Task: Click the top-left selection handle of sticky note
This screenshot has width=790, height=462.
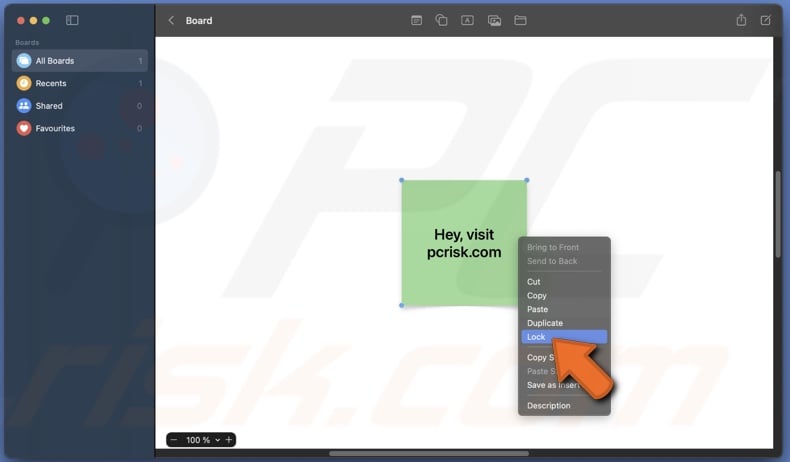Action: [x=402, y=180]
